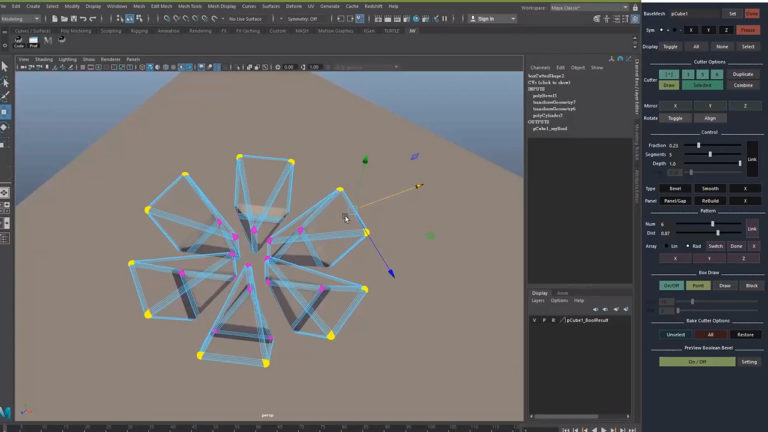The height and width of the screenshot is (432, 768).
Task: Click the Freeze button
Action: pos(747,30)
